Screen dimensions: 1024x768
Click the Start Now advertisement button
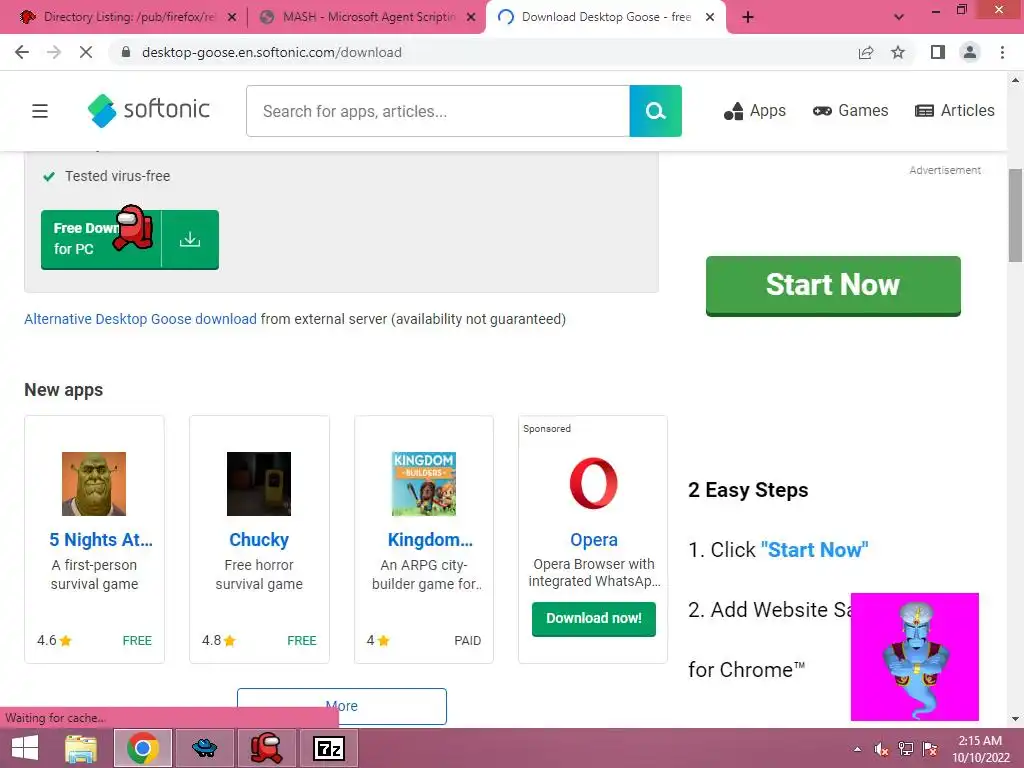coord(833,285)
